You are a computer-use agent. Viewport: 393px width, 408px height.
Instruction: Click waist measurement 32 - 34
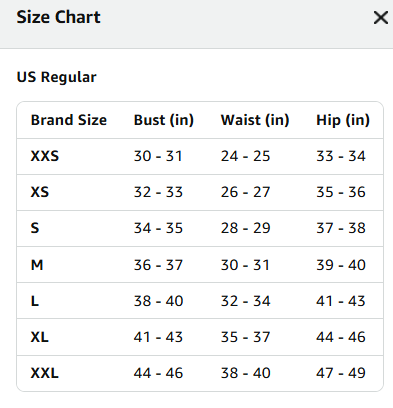pyautogui.click(x=245, y=301)
